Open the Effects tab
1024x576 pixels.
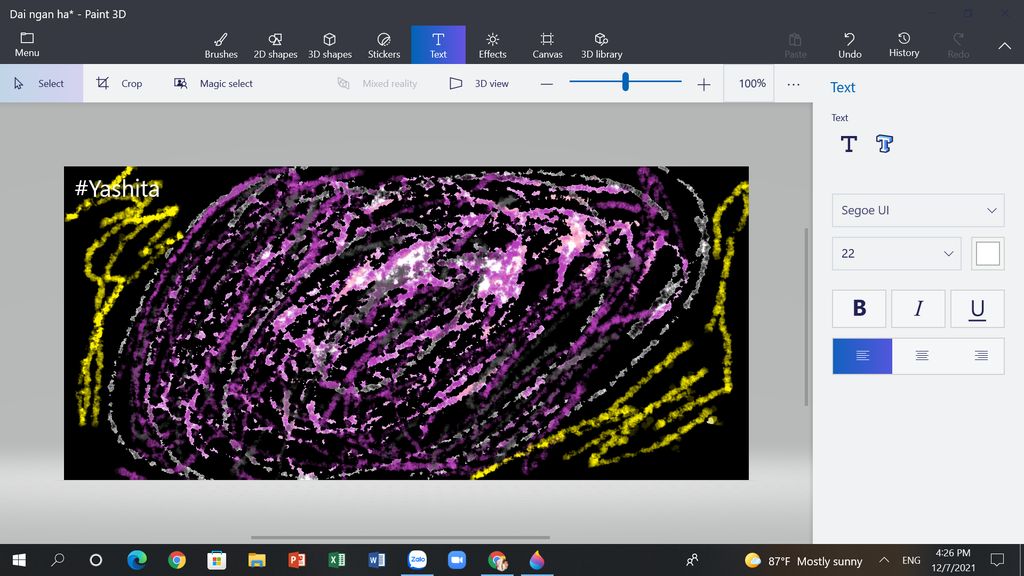coord(492,46)
